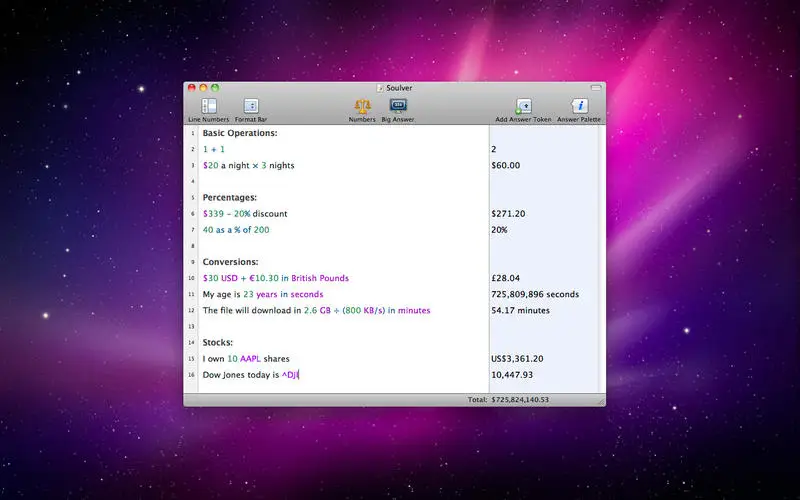
Task: Toggle Line Numbers in the toolbar
Action: (209, 110)
